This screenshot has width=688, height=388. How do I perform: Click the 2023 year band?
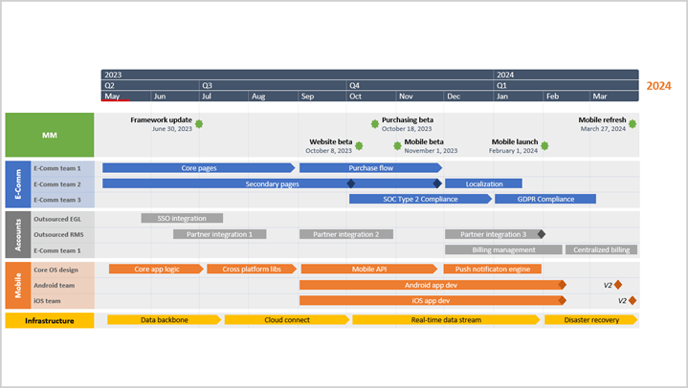tap(297, 75)
